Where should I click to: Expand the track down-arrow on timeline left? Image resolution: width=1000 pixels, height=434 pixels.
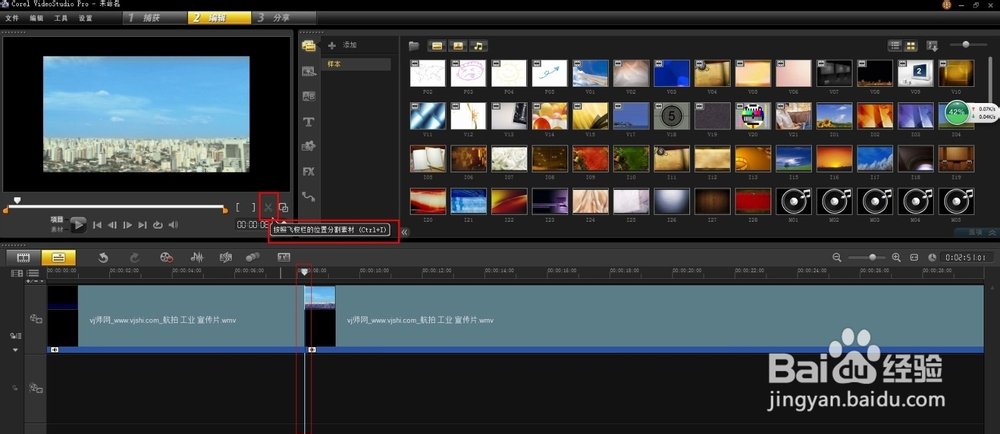(15, 350)
